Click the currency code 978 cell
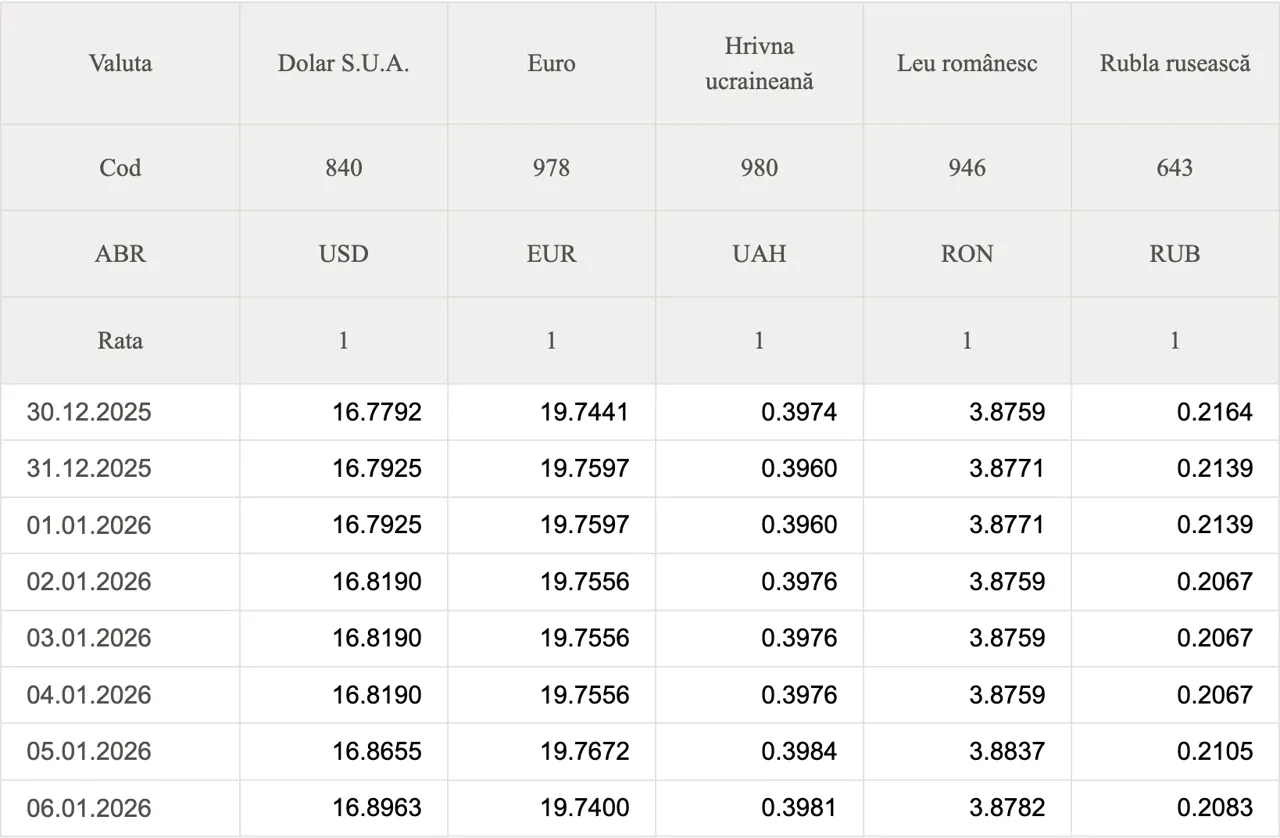 pyautogui.click(x=551, y=168)
